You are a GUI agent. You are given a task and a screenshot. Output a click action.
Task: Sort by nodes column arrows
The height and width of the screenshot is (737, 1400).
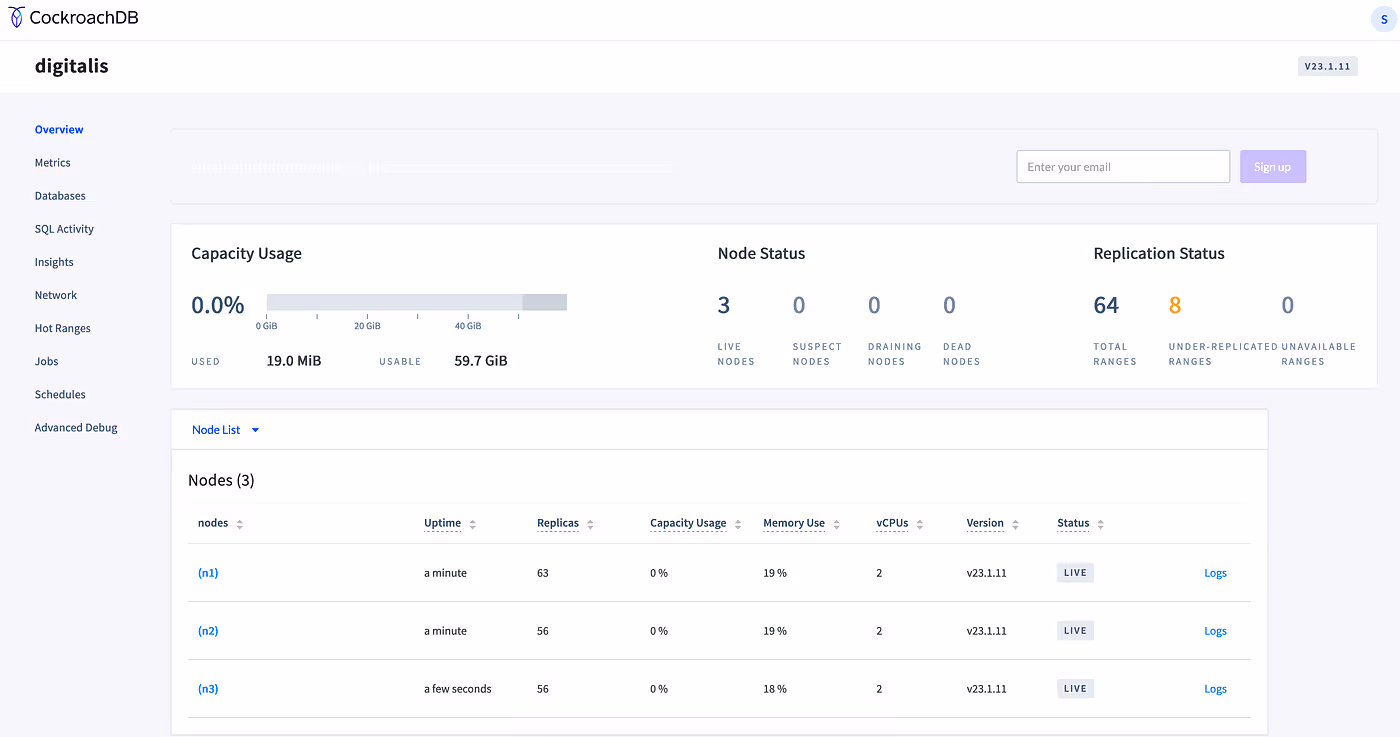(240, 524)
